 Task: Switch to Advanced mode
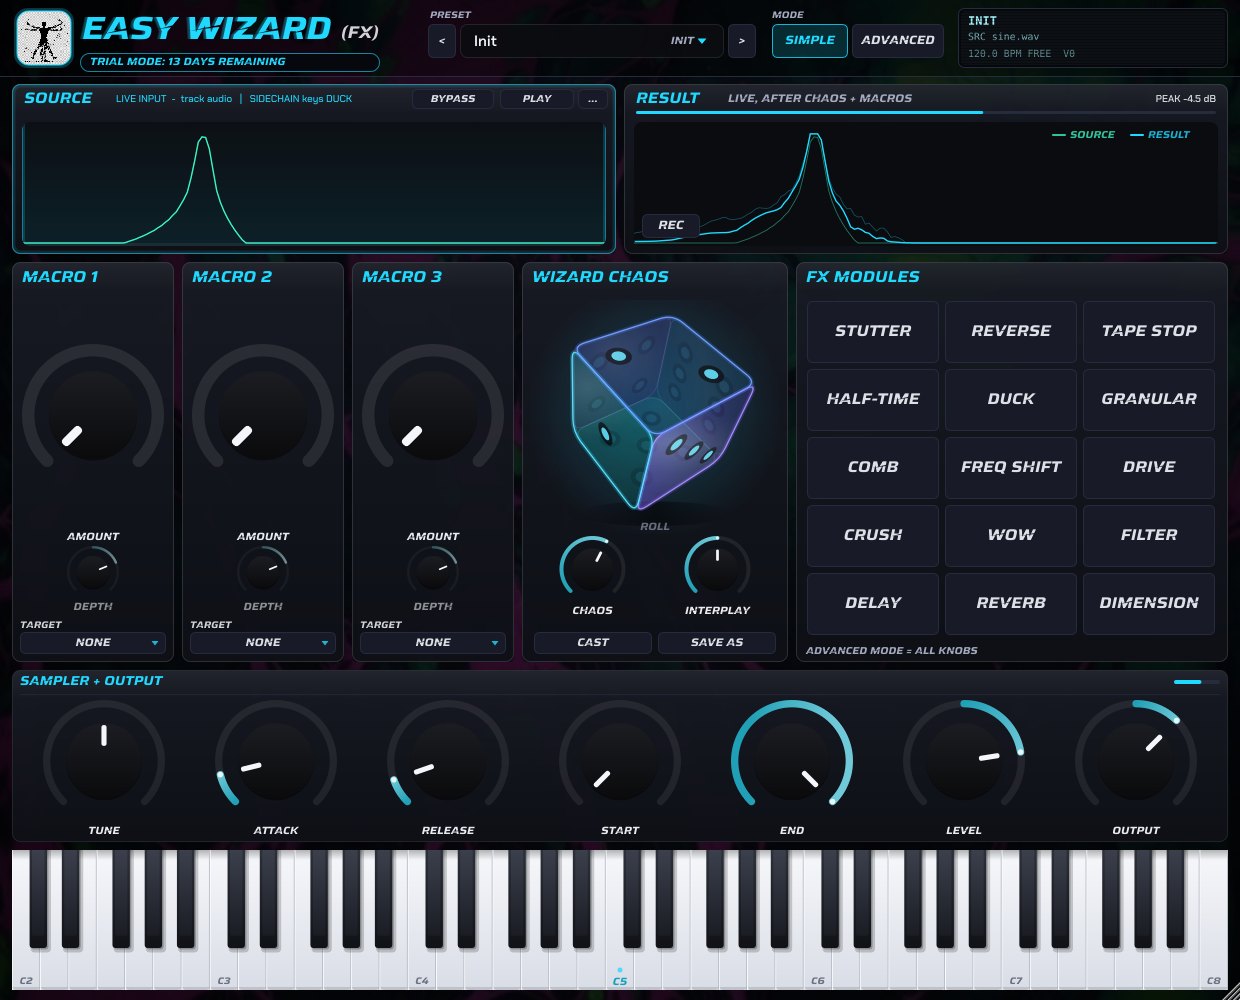click(x=898, y=41)
